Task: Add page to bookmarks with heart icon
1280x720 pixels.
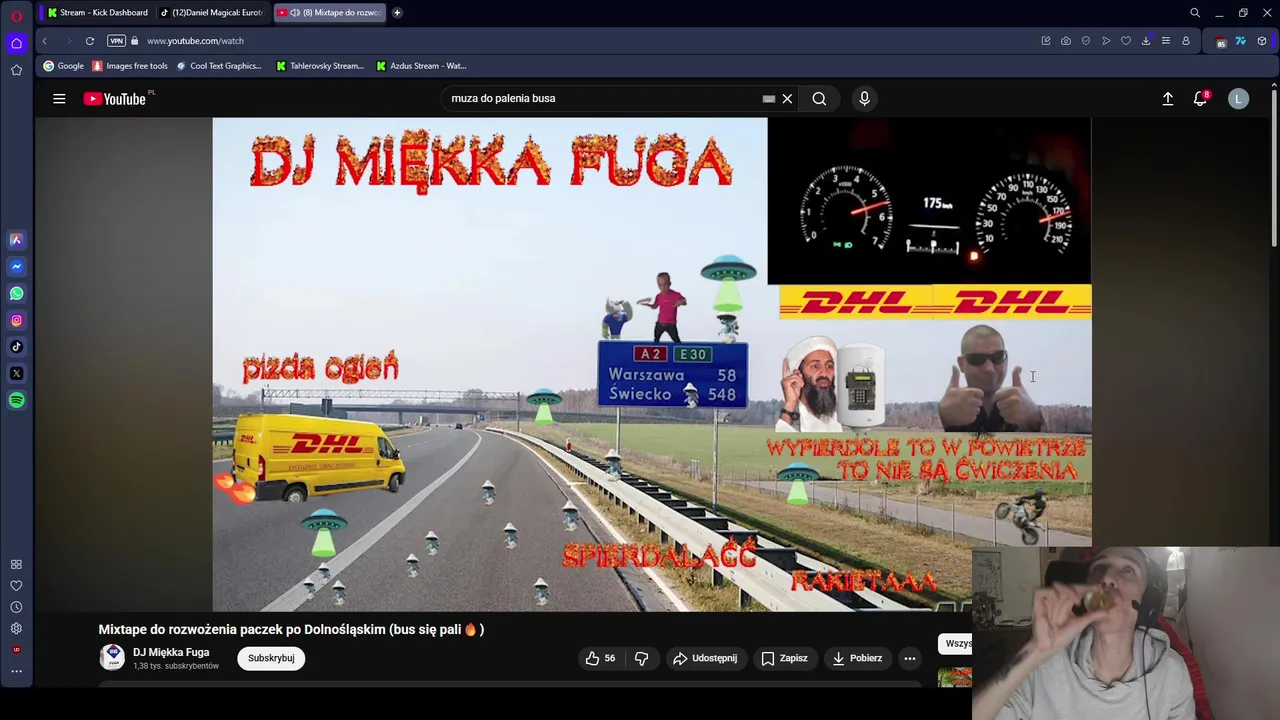Action: 1126,41
